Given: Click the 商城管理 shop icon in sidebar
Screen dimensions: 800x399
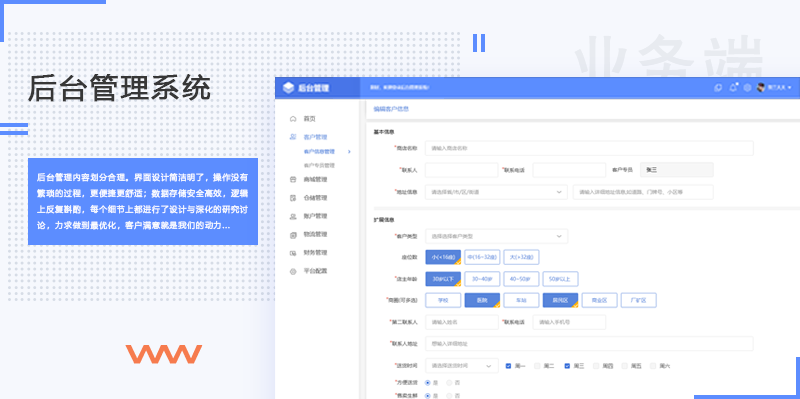Looking at the screenshot, I should pyautogui.click(x=293, y=180).
